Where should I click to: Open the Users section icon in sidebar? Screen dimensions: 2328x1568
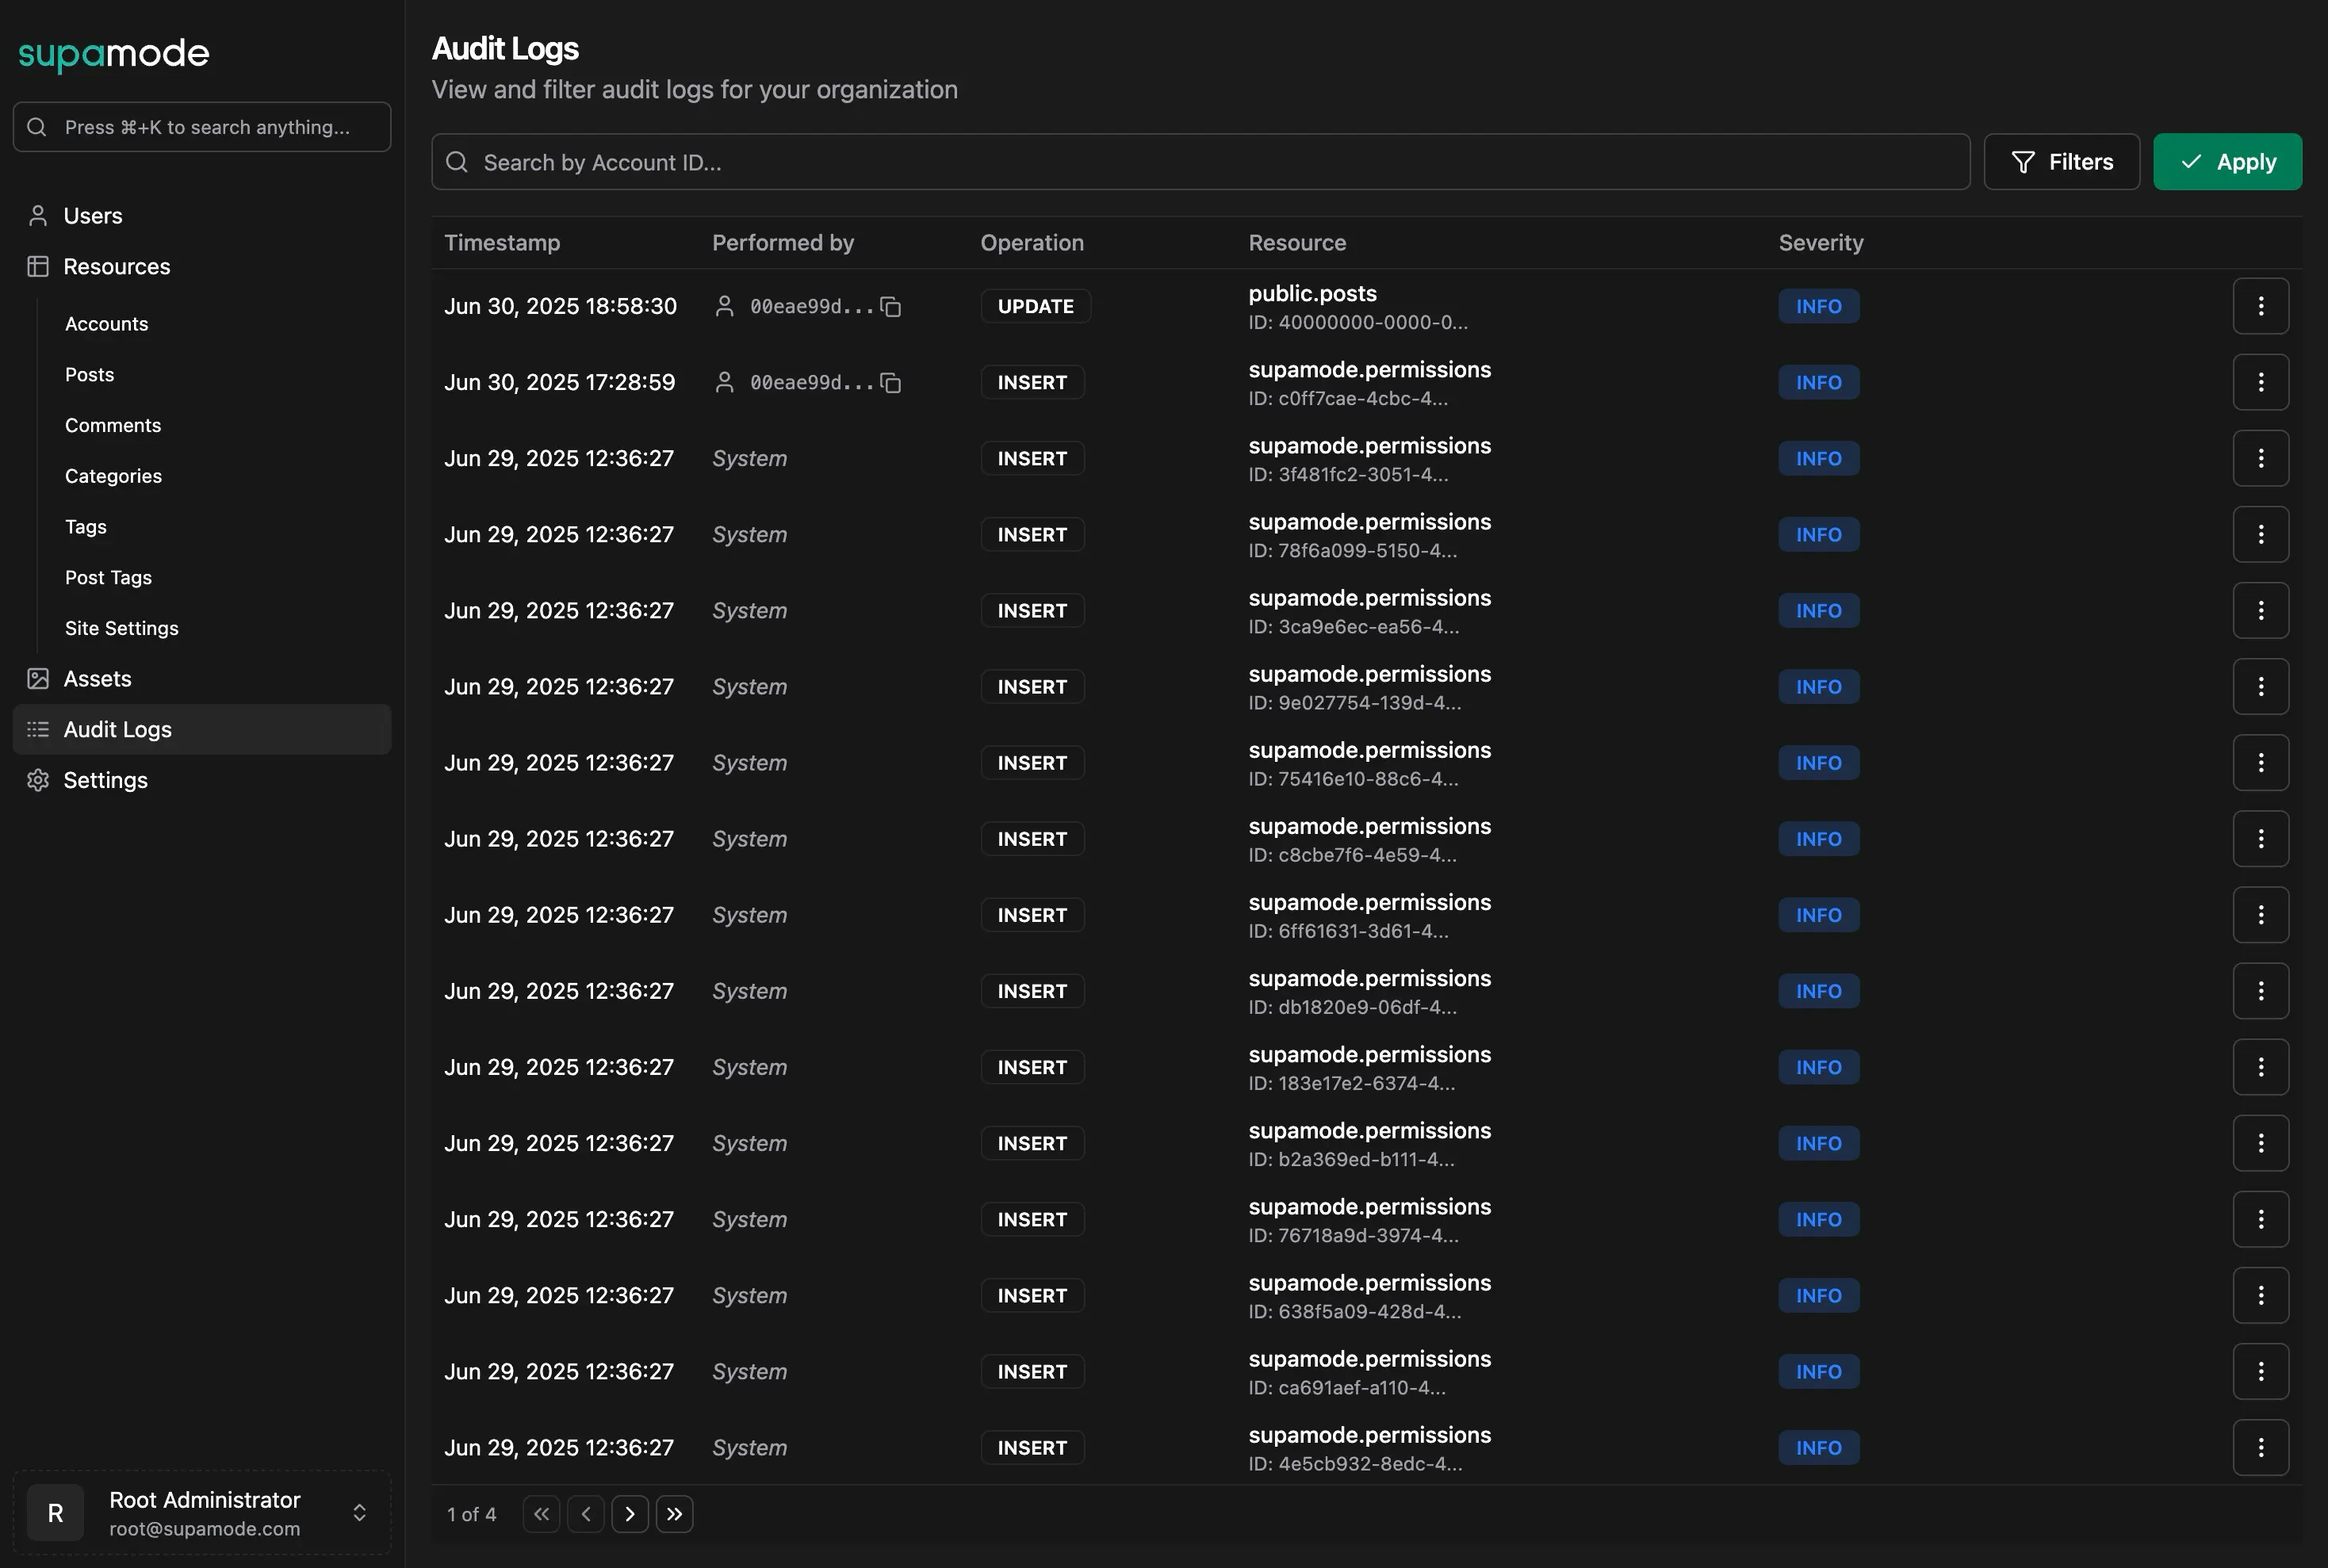click(38, 215)
